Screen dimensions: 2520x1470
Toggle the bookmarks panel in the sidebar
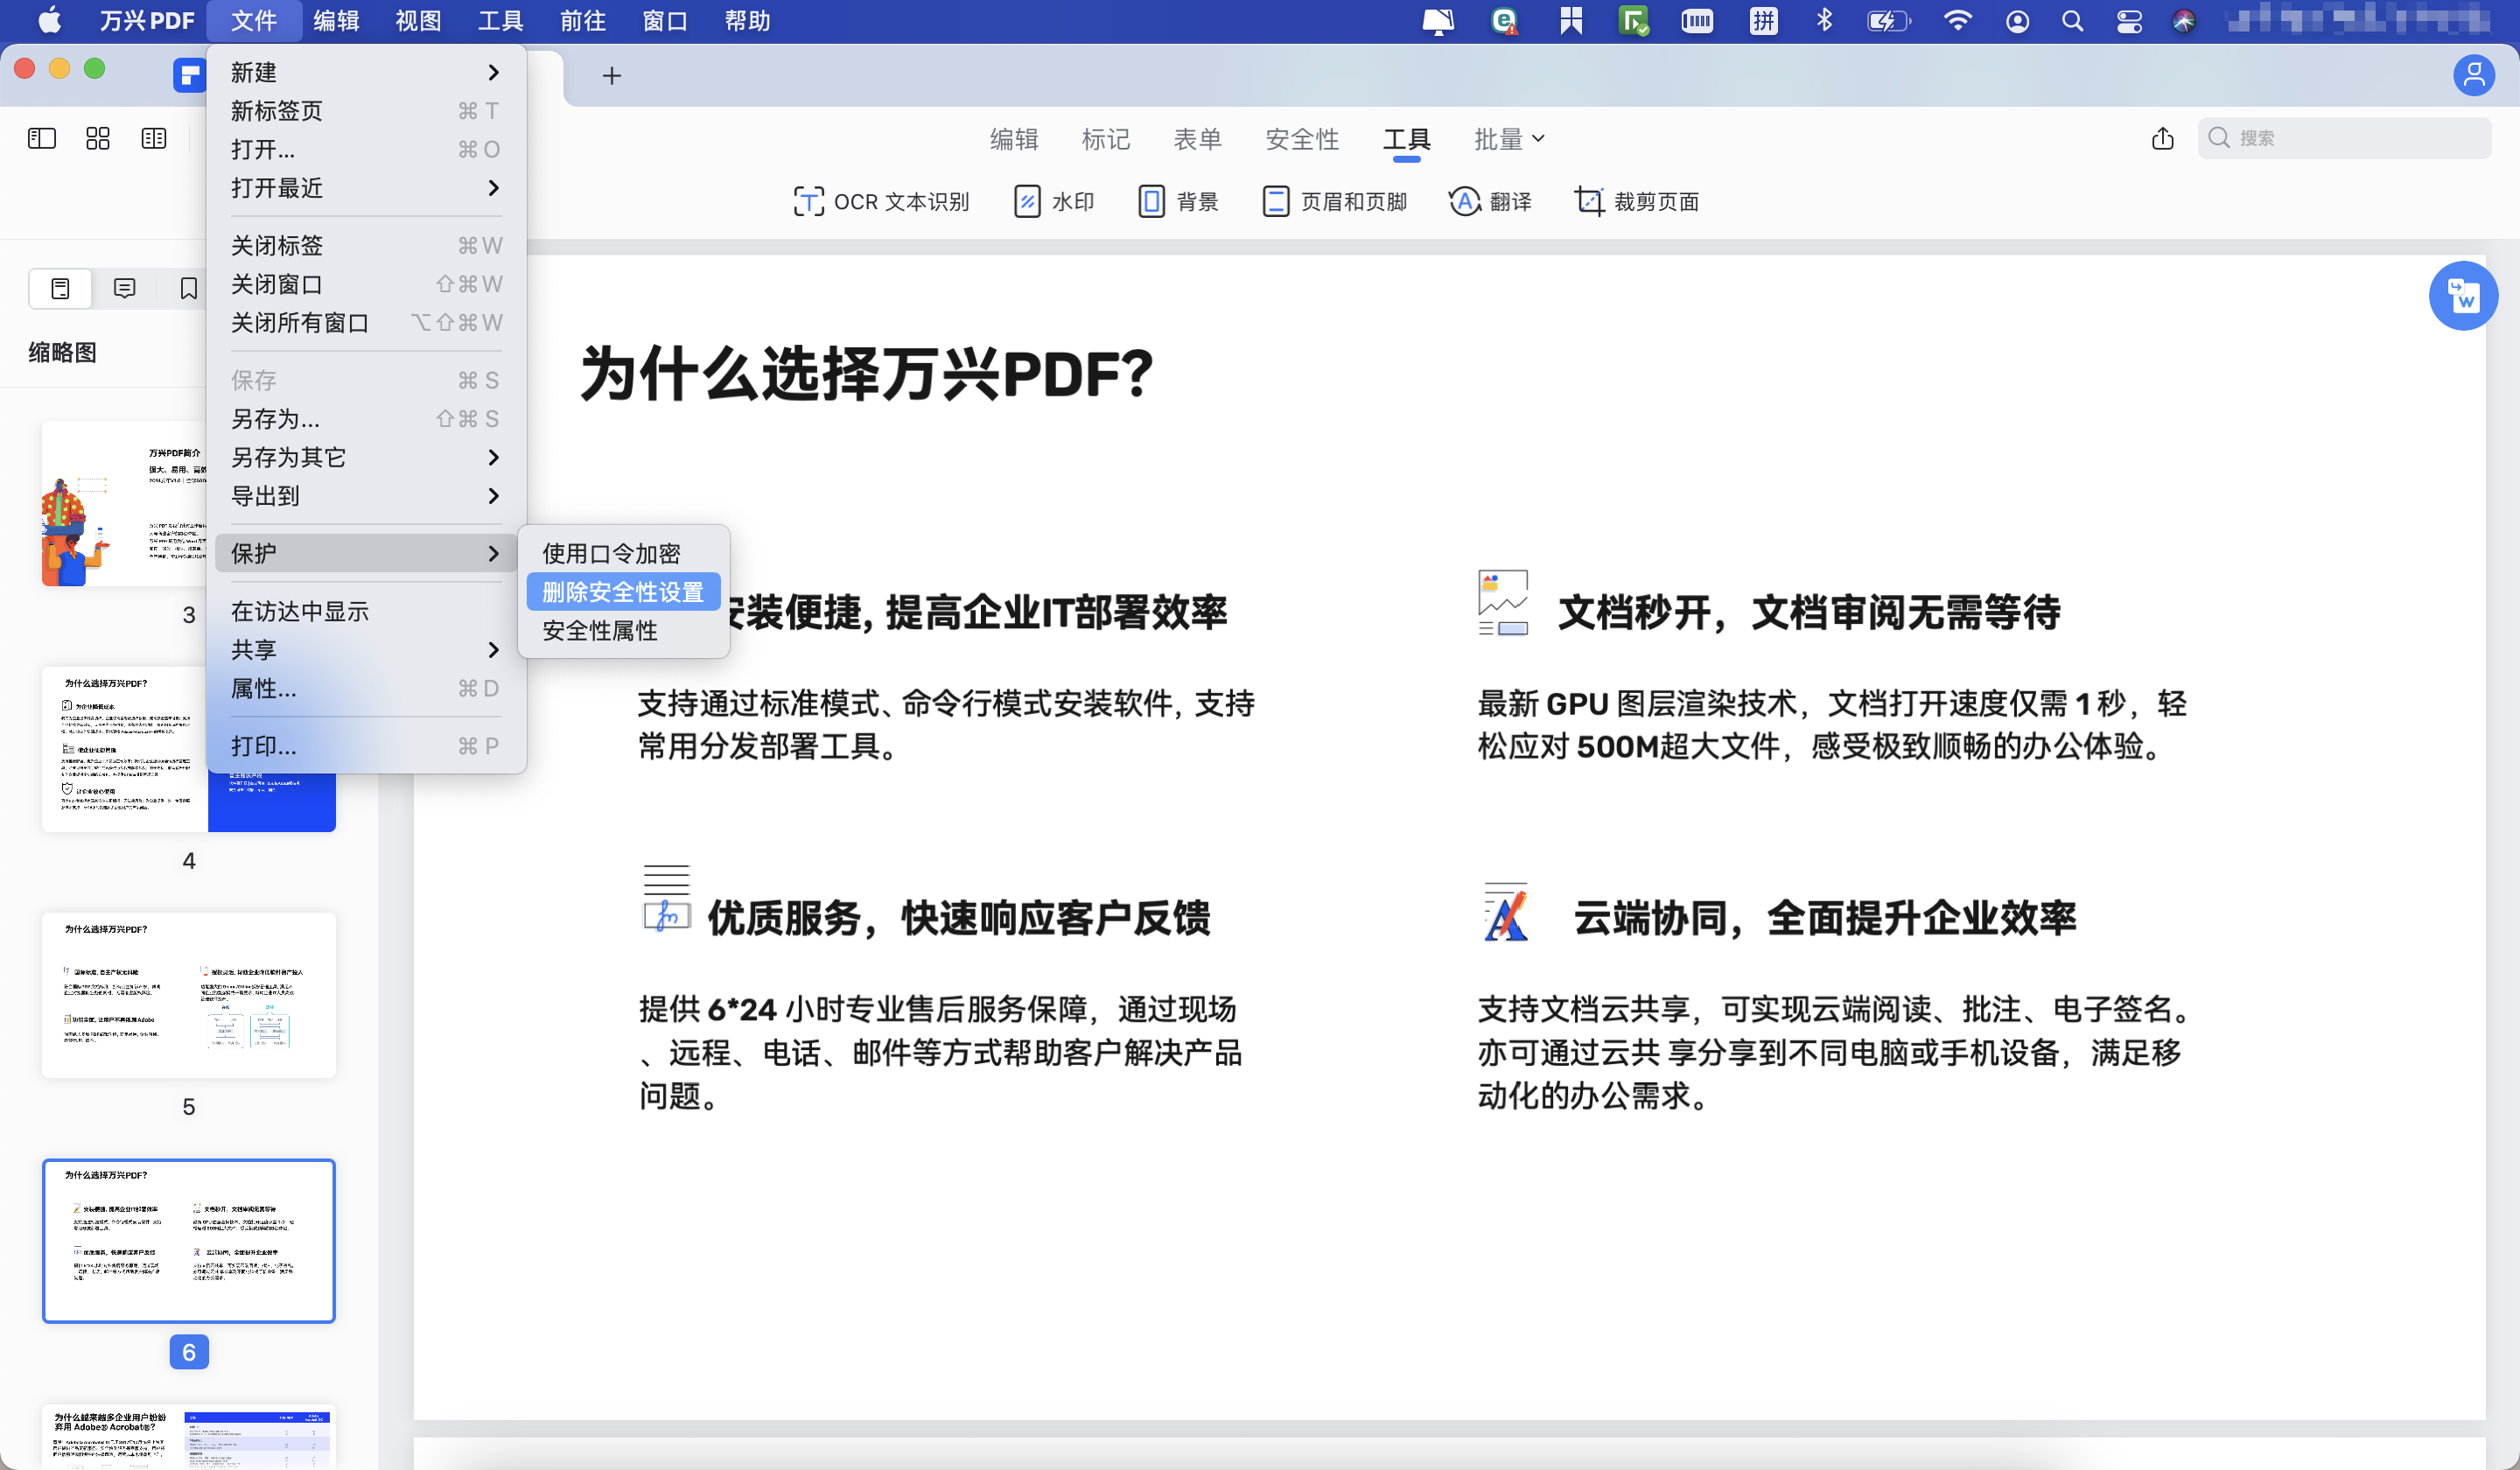188,288
